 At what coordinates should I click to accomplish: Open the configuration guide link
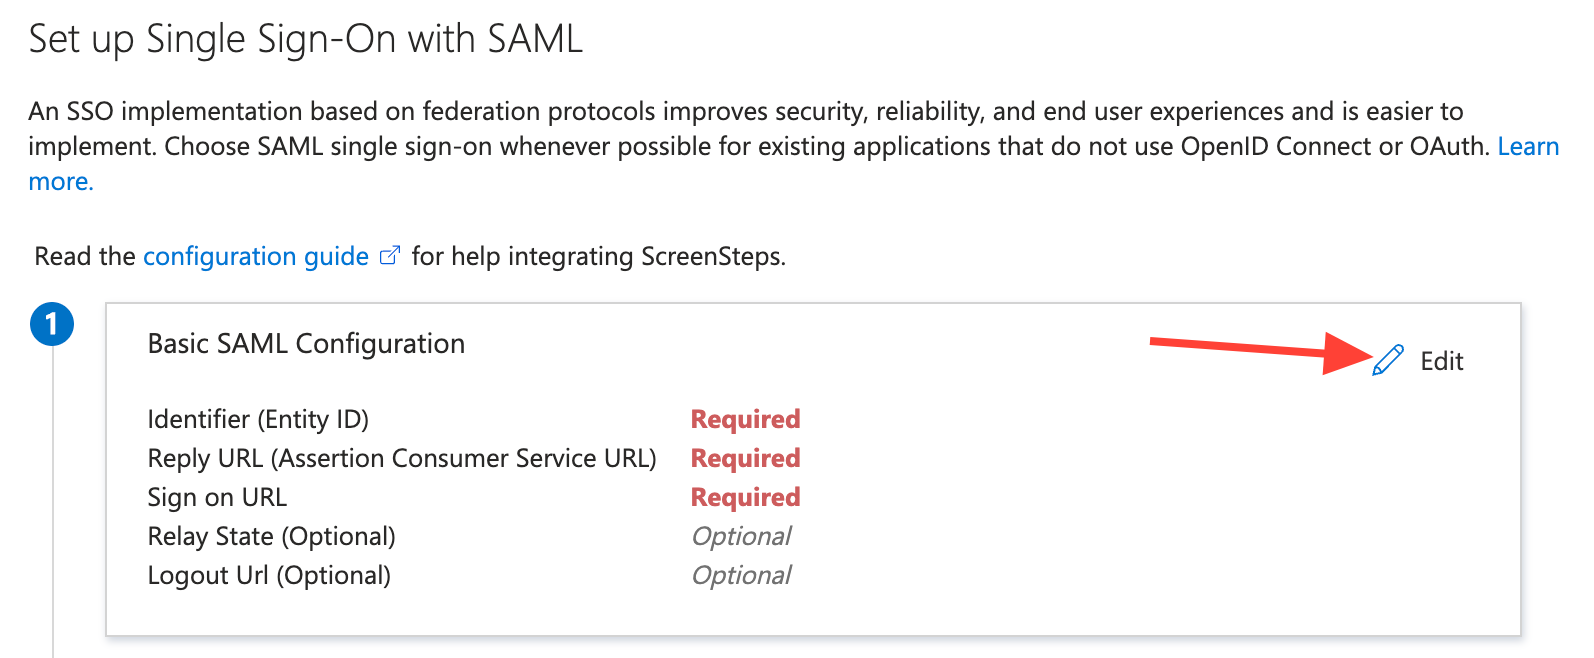coord(255,257)
